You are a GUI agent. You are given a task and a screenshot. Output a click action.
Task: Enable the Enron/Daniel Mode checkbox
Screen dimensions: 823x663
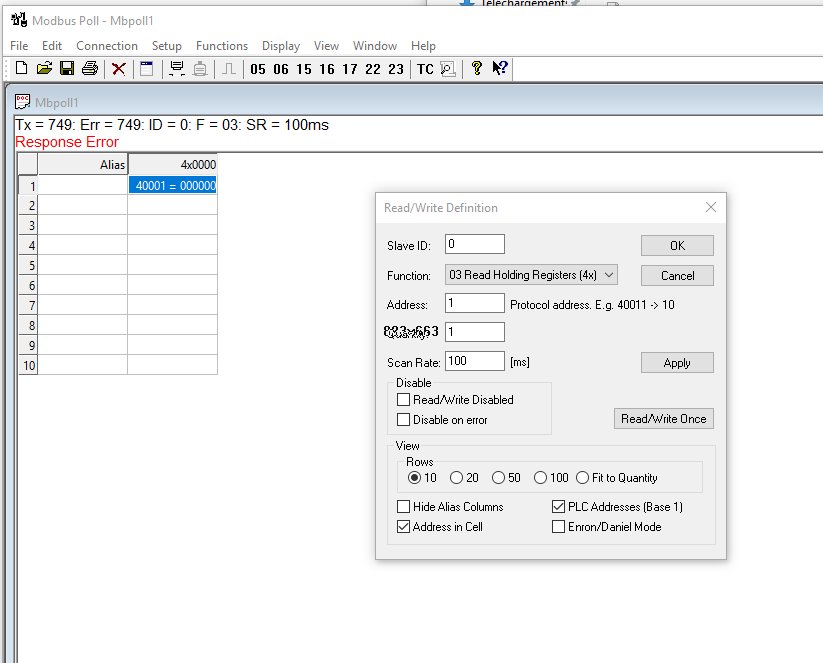(x=558, y=527)
